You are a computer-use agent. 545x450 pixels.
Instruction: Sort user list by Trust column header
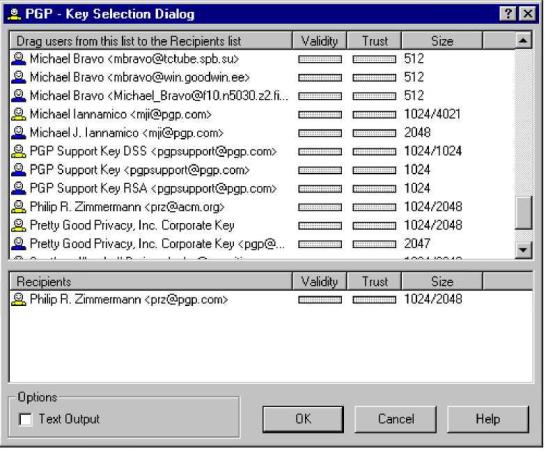pos(374,41)
